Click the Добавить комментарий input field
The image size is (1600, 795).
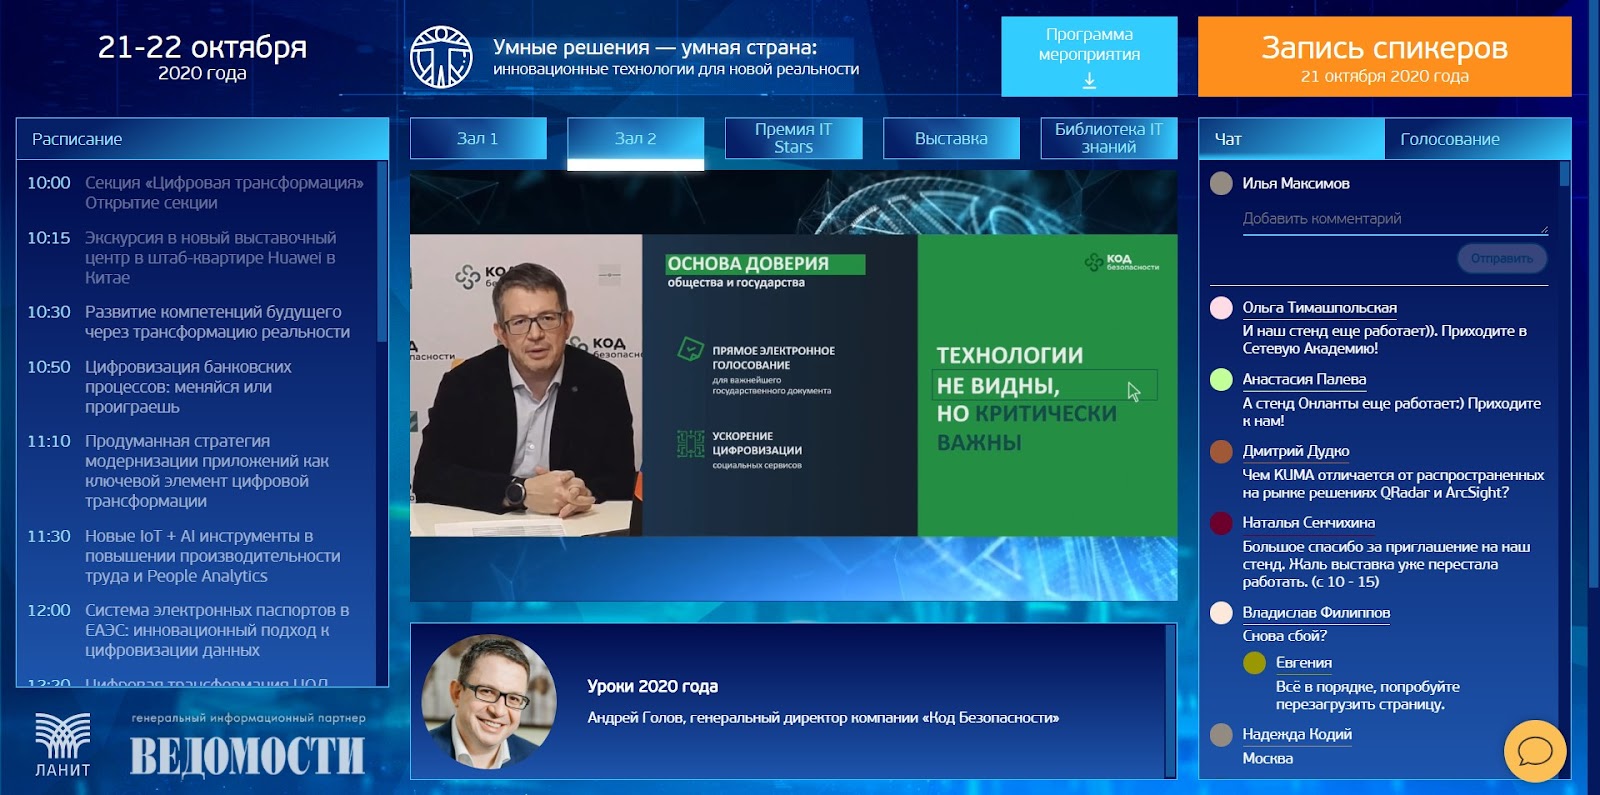pos(1395,219)
